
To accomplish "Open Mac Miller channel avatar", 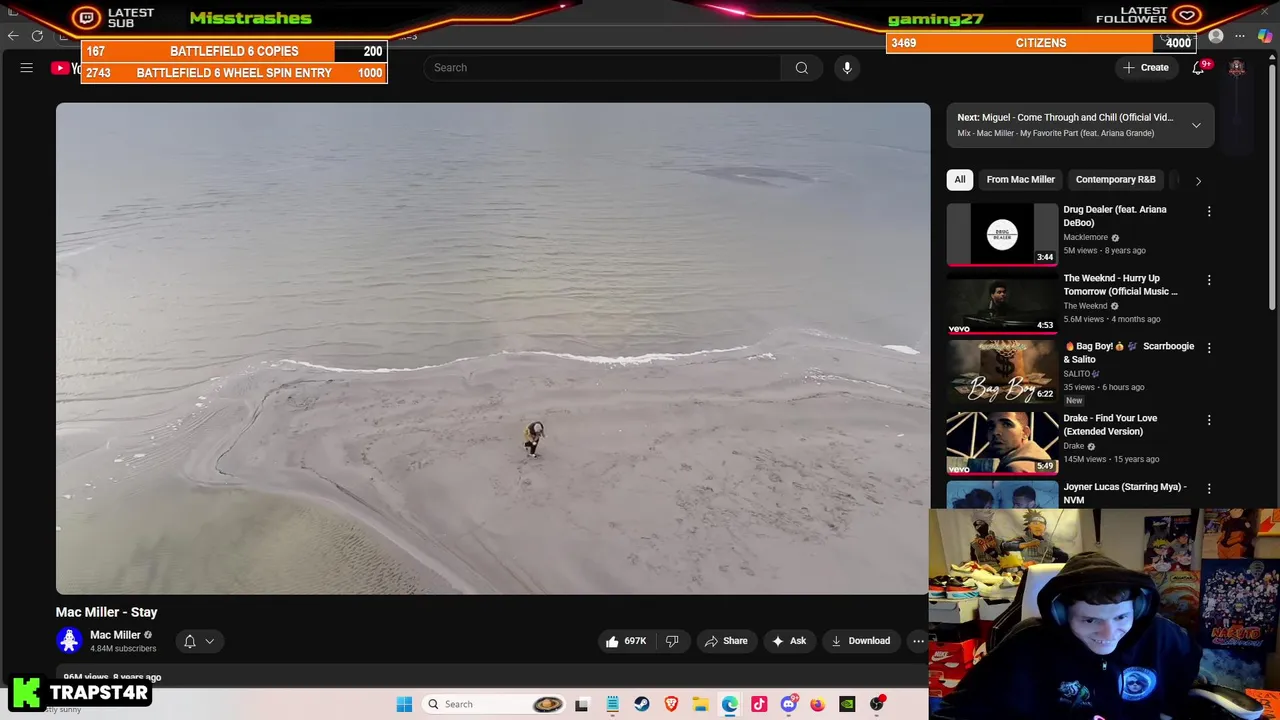I will point(69,641).
